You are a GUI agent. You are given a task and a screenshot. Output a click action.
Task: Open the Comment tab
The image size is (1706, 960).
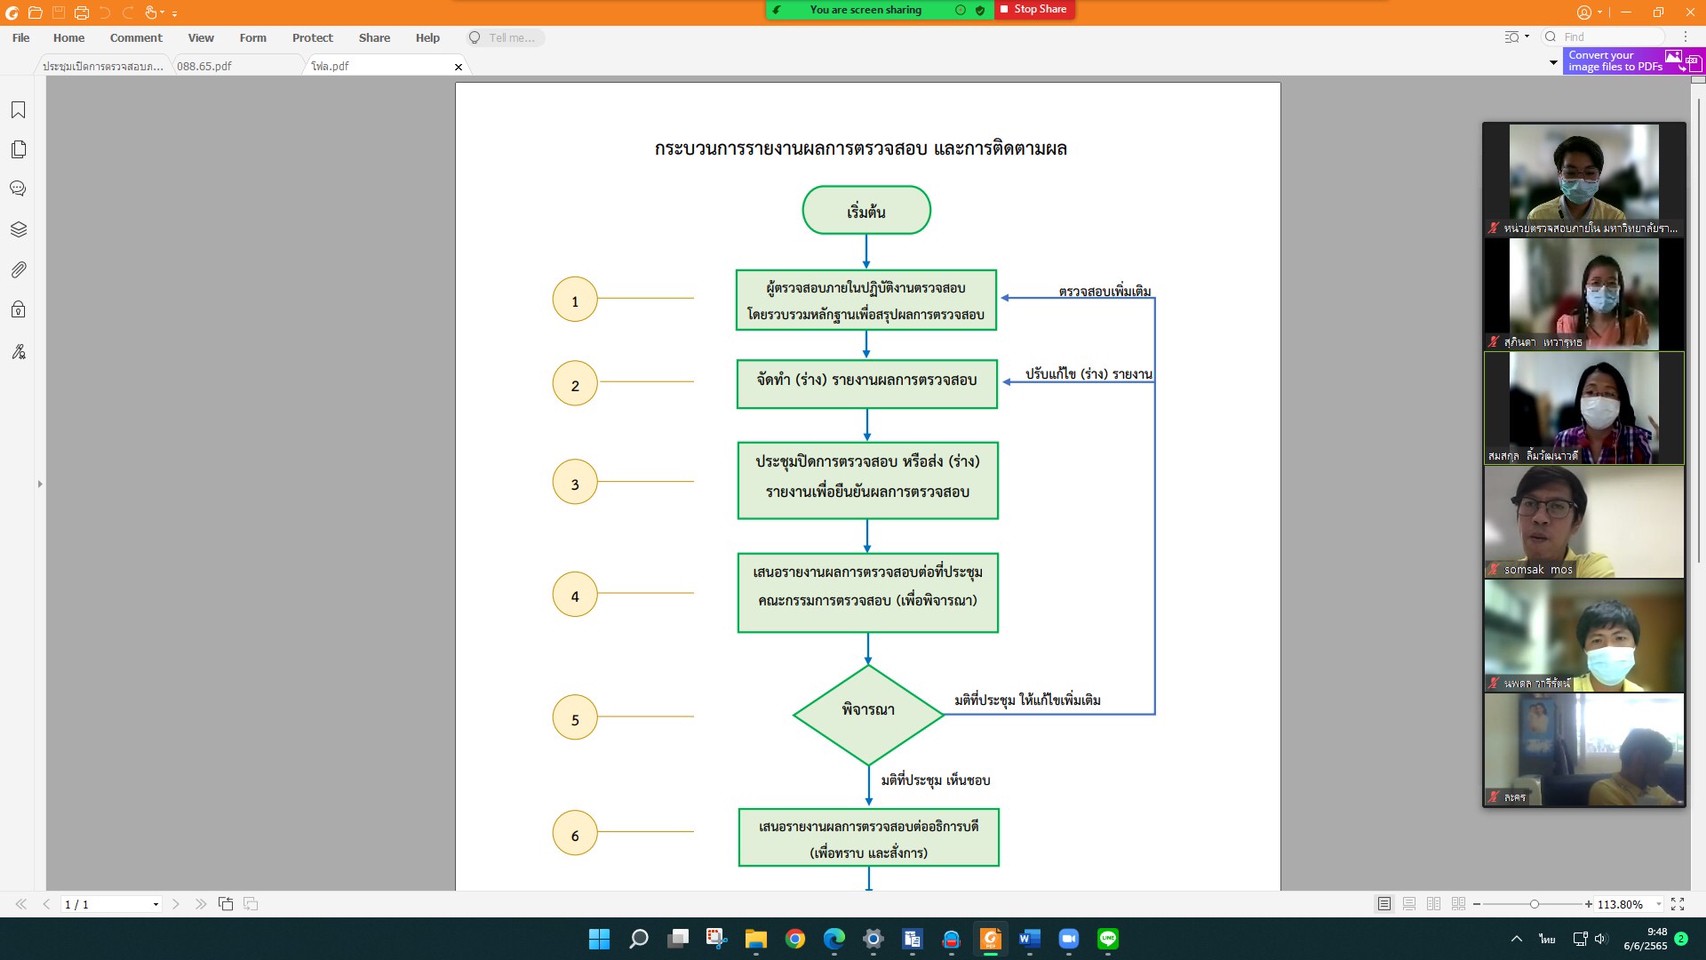tap(136, 38)
